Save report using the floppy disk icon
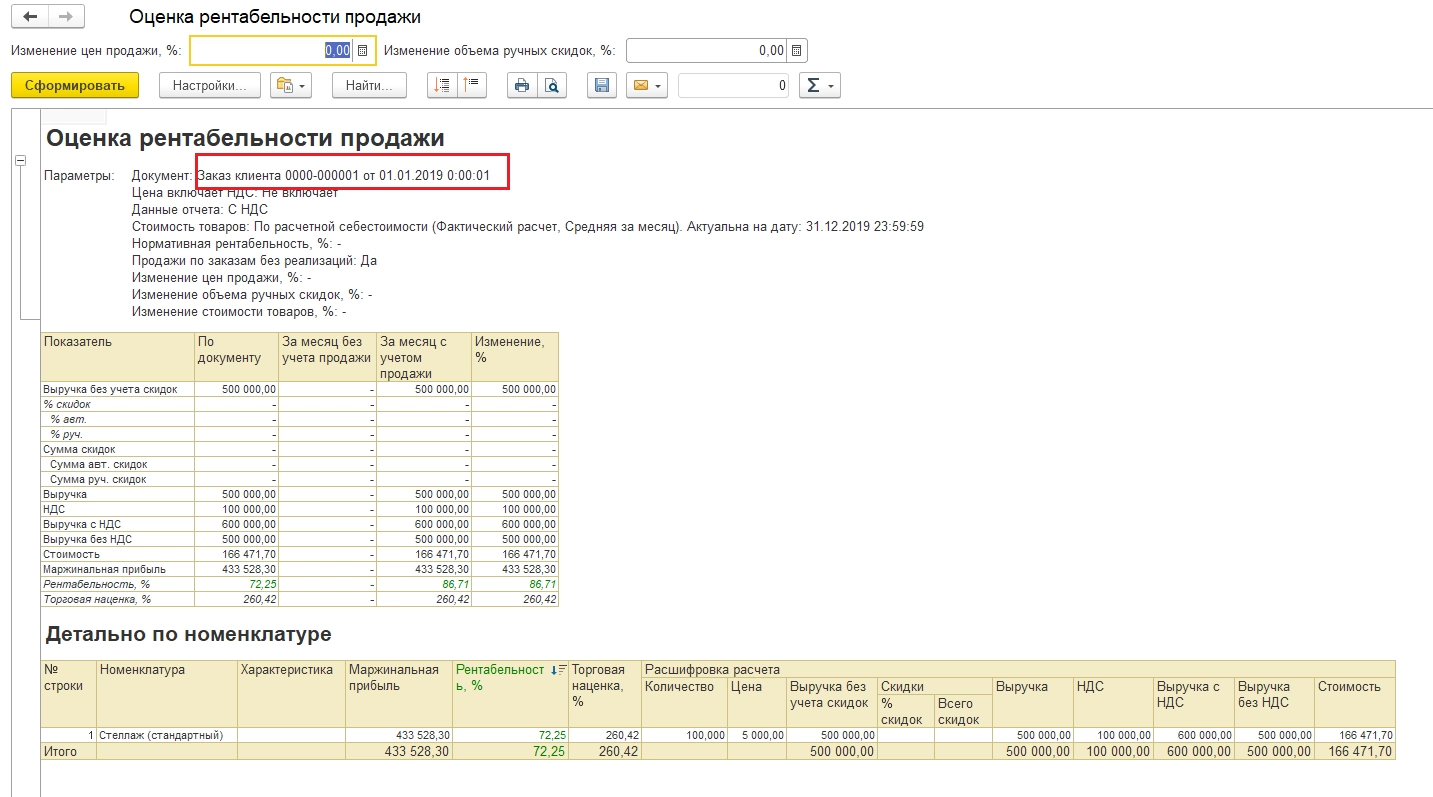 click(601, 86)
